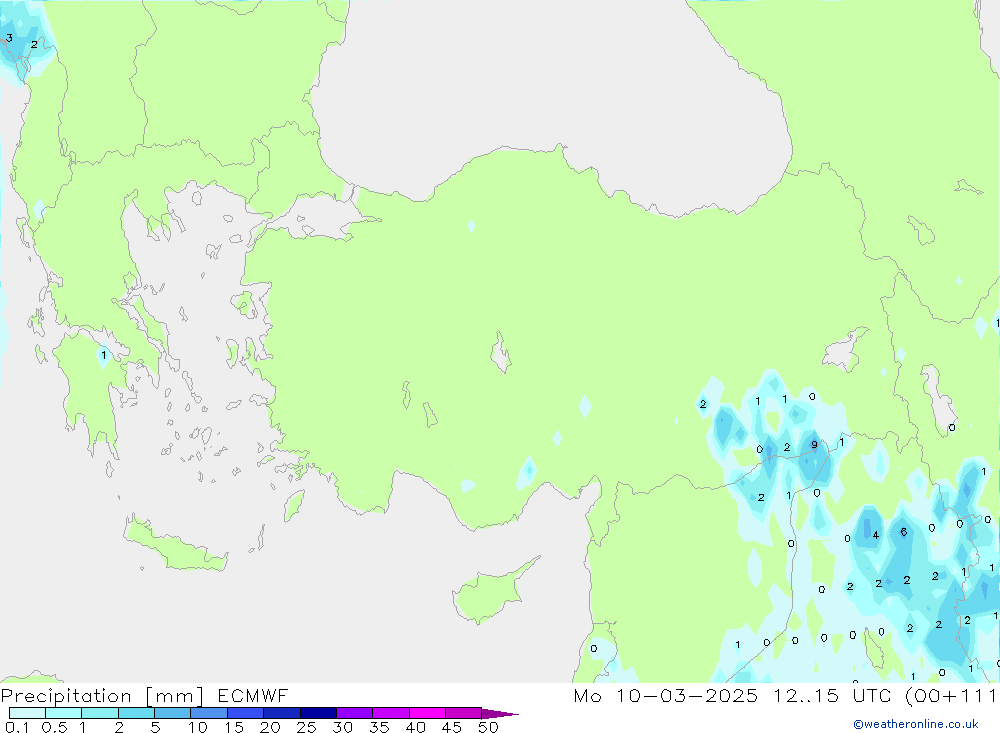
Task: Click the legend tick label '0.5'
Action: (54, 727)
